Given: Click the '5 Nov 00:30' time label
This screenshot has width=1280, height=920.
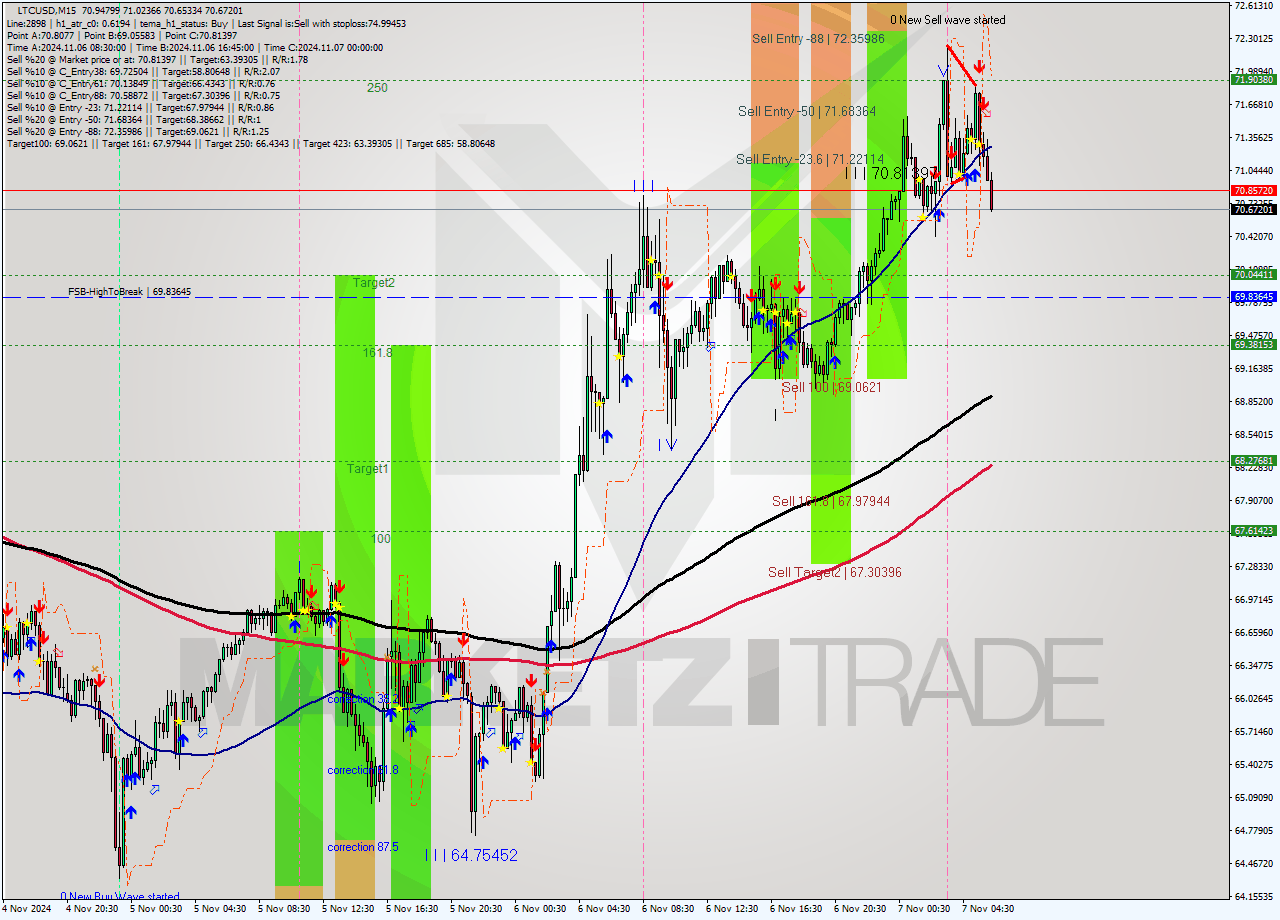Looking at the screenshot, I should pyautogui.click(x=156, y=909).
